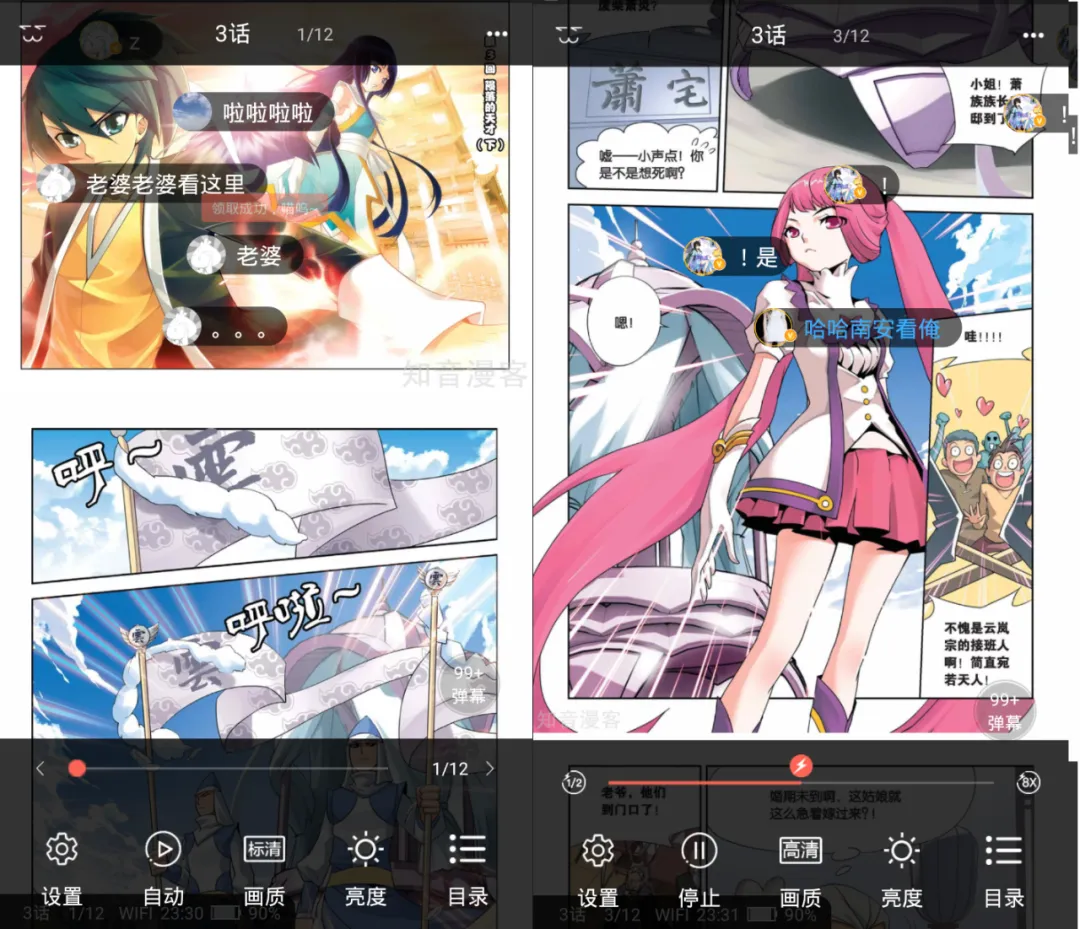Click the red page progress slider knob
The width and height of the screenshot is (1080, 929).
point(77,769)
